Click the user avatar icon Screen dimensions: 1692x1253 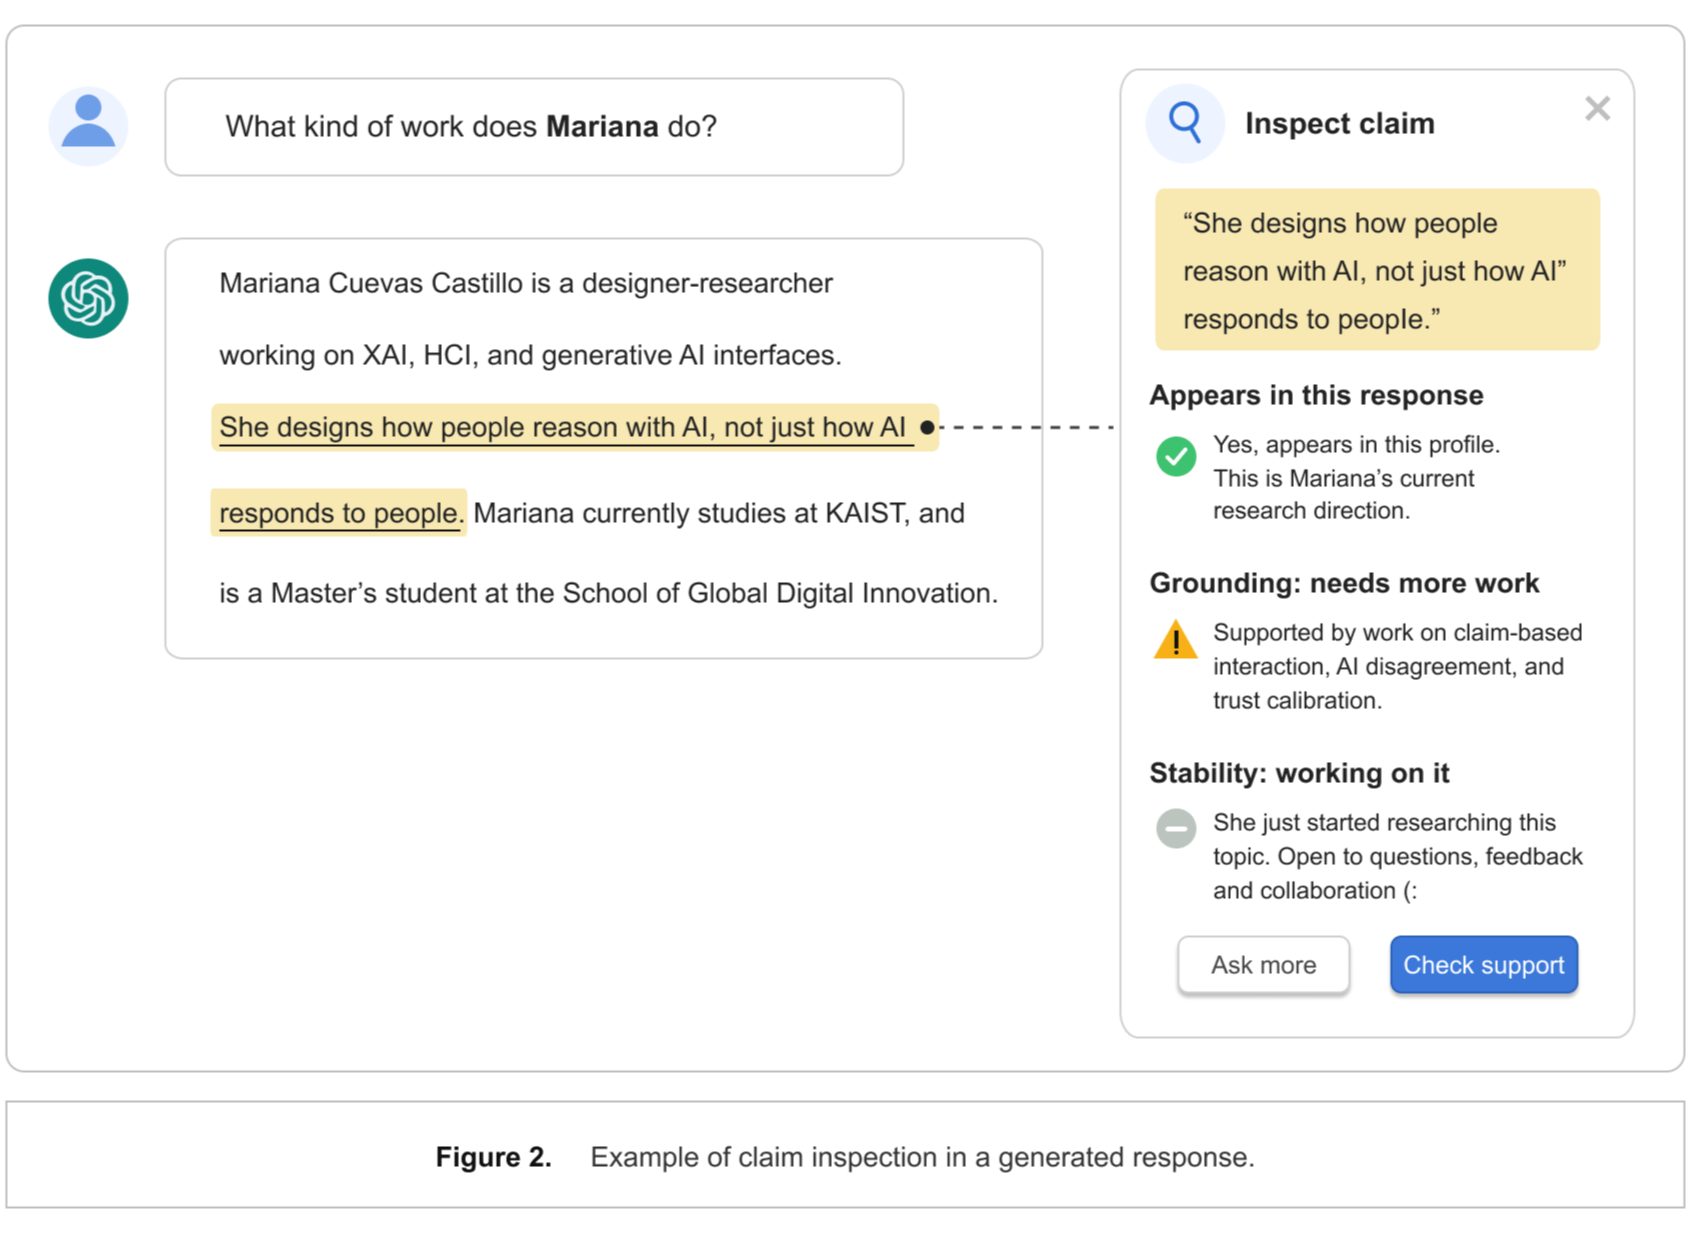[x=88, y=126]
